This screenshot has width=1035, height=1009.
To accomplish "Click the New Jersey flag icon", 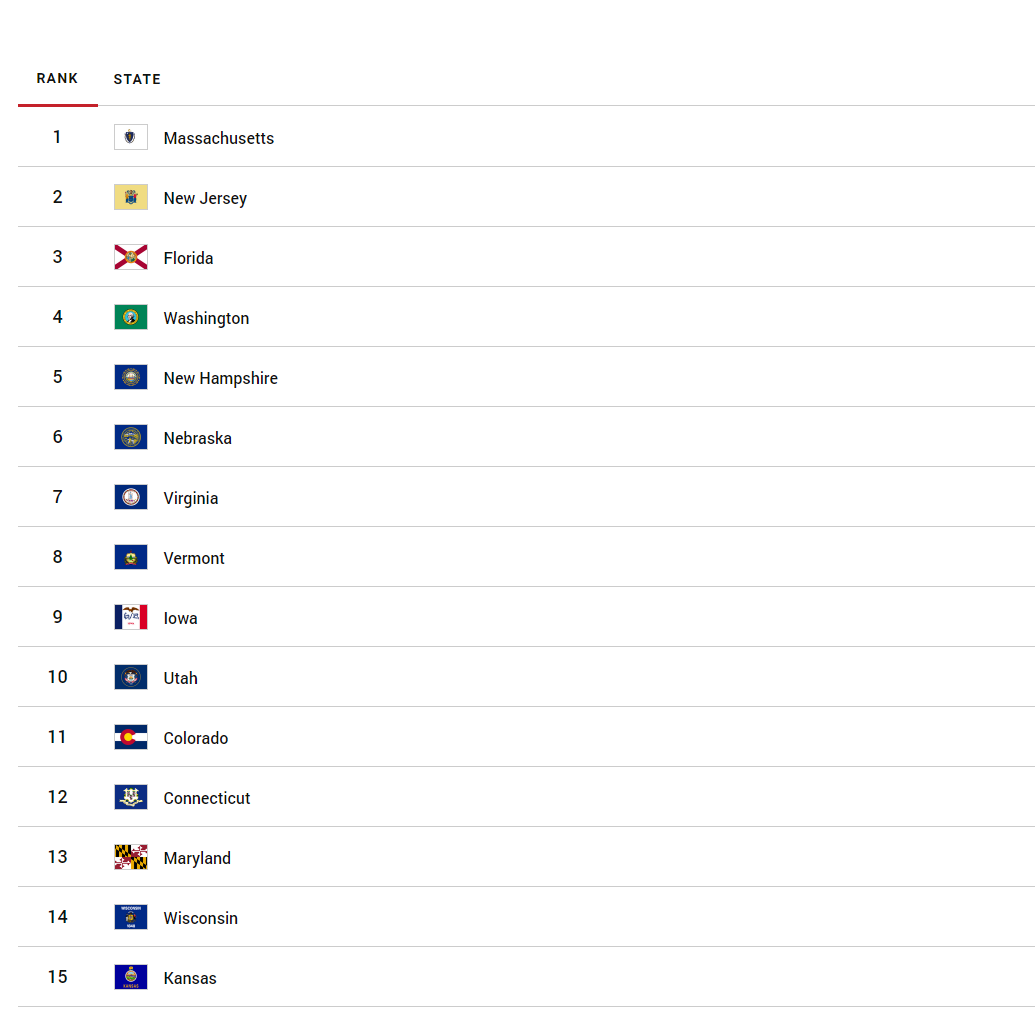I will tap(131, 197).
